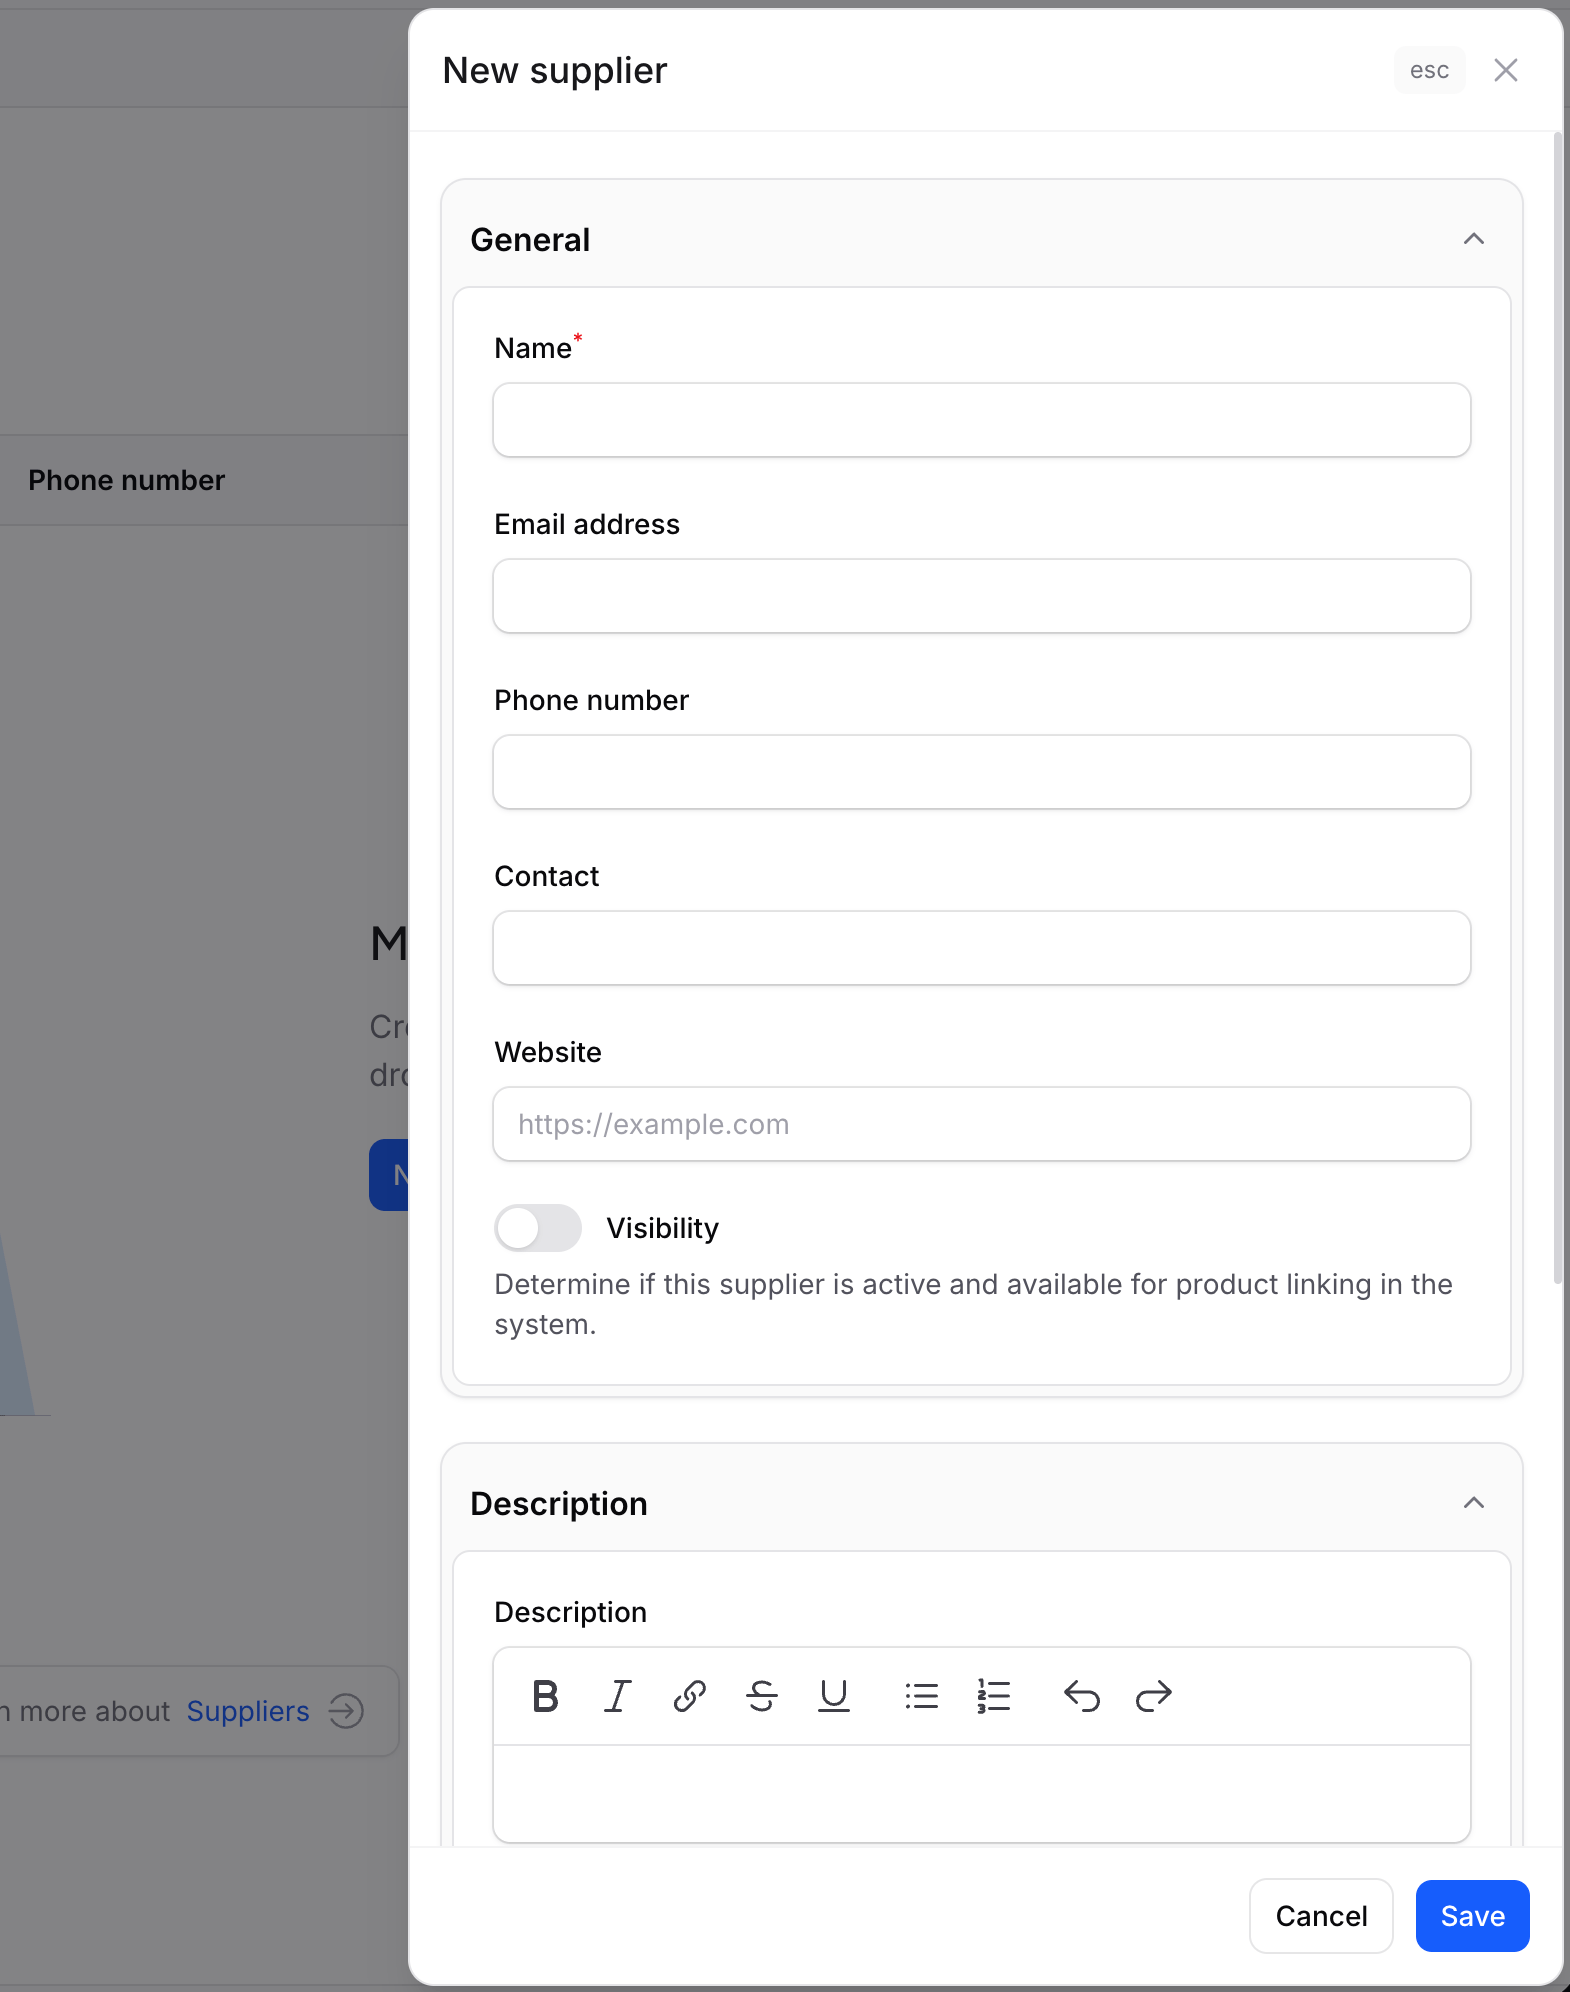Collapse the General section
Viewport: 1570px width, 1992px height.
(x=1473, y=239)
